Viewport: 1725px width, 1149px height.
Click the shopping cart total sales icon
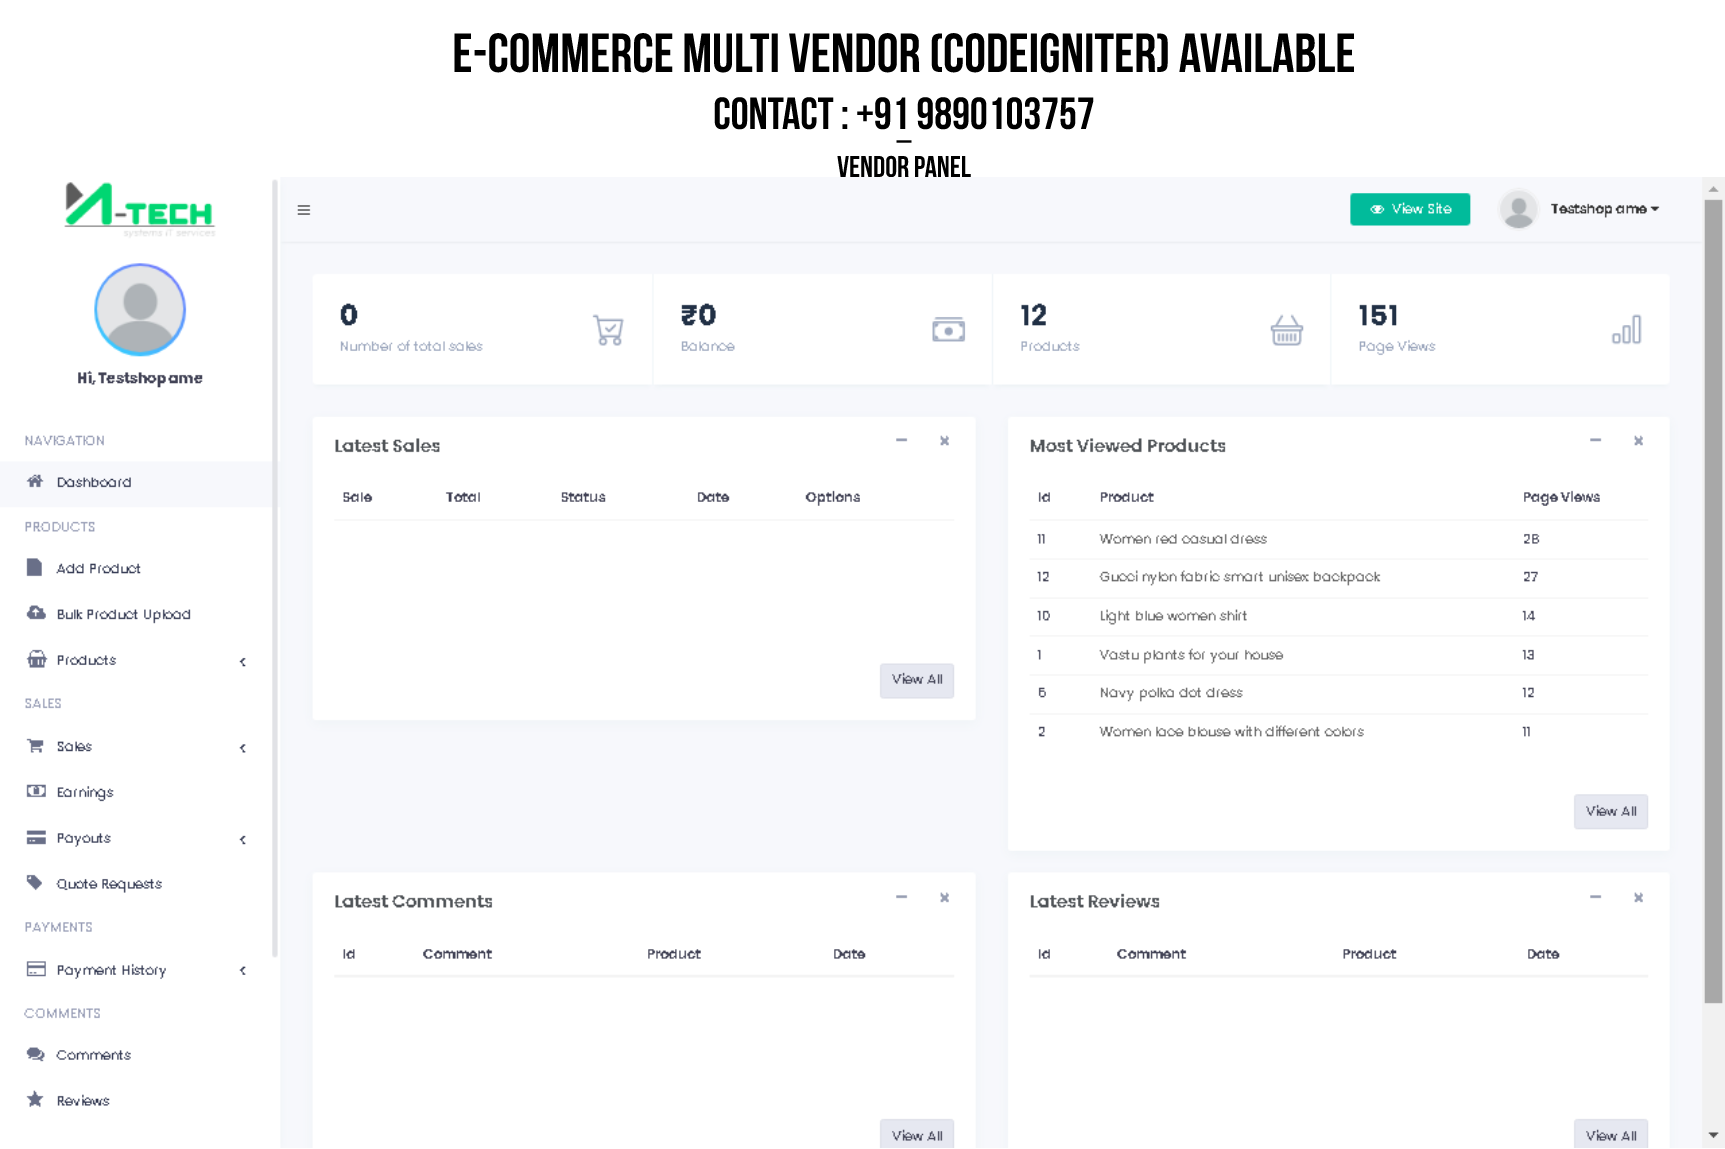click(608, 330)
